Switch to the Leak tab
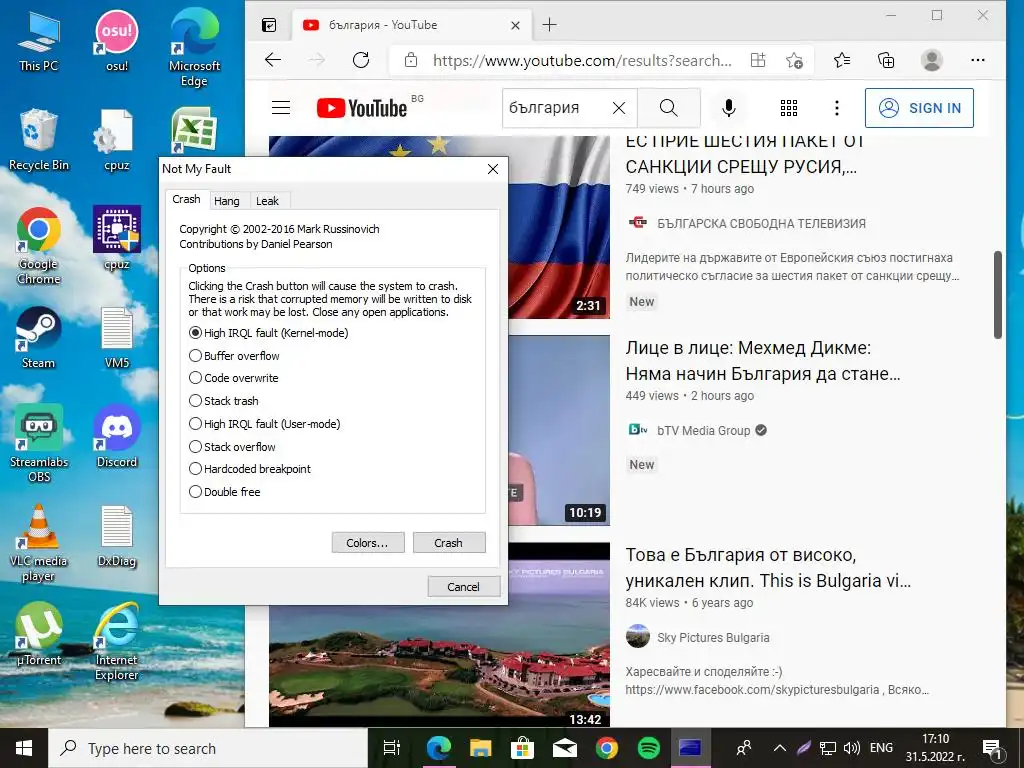Image resolution: width=1024 pixels, height=768 pixels. (x=267, y=201)
